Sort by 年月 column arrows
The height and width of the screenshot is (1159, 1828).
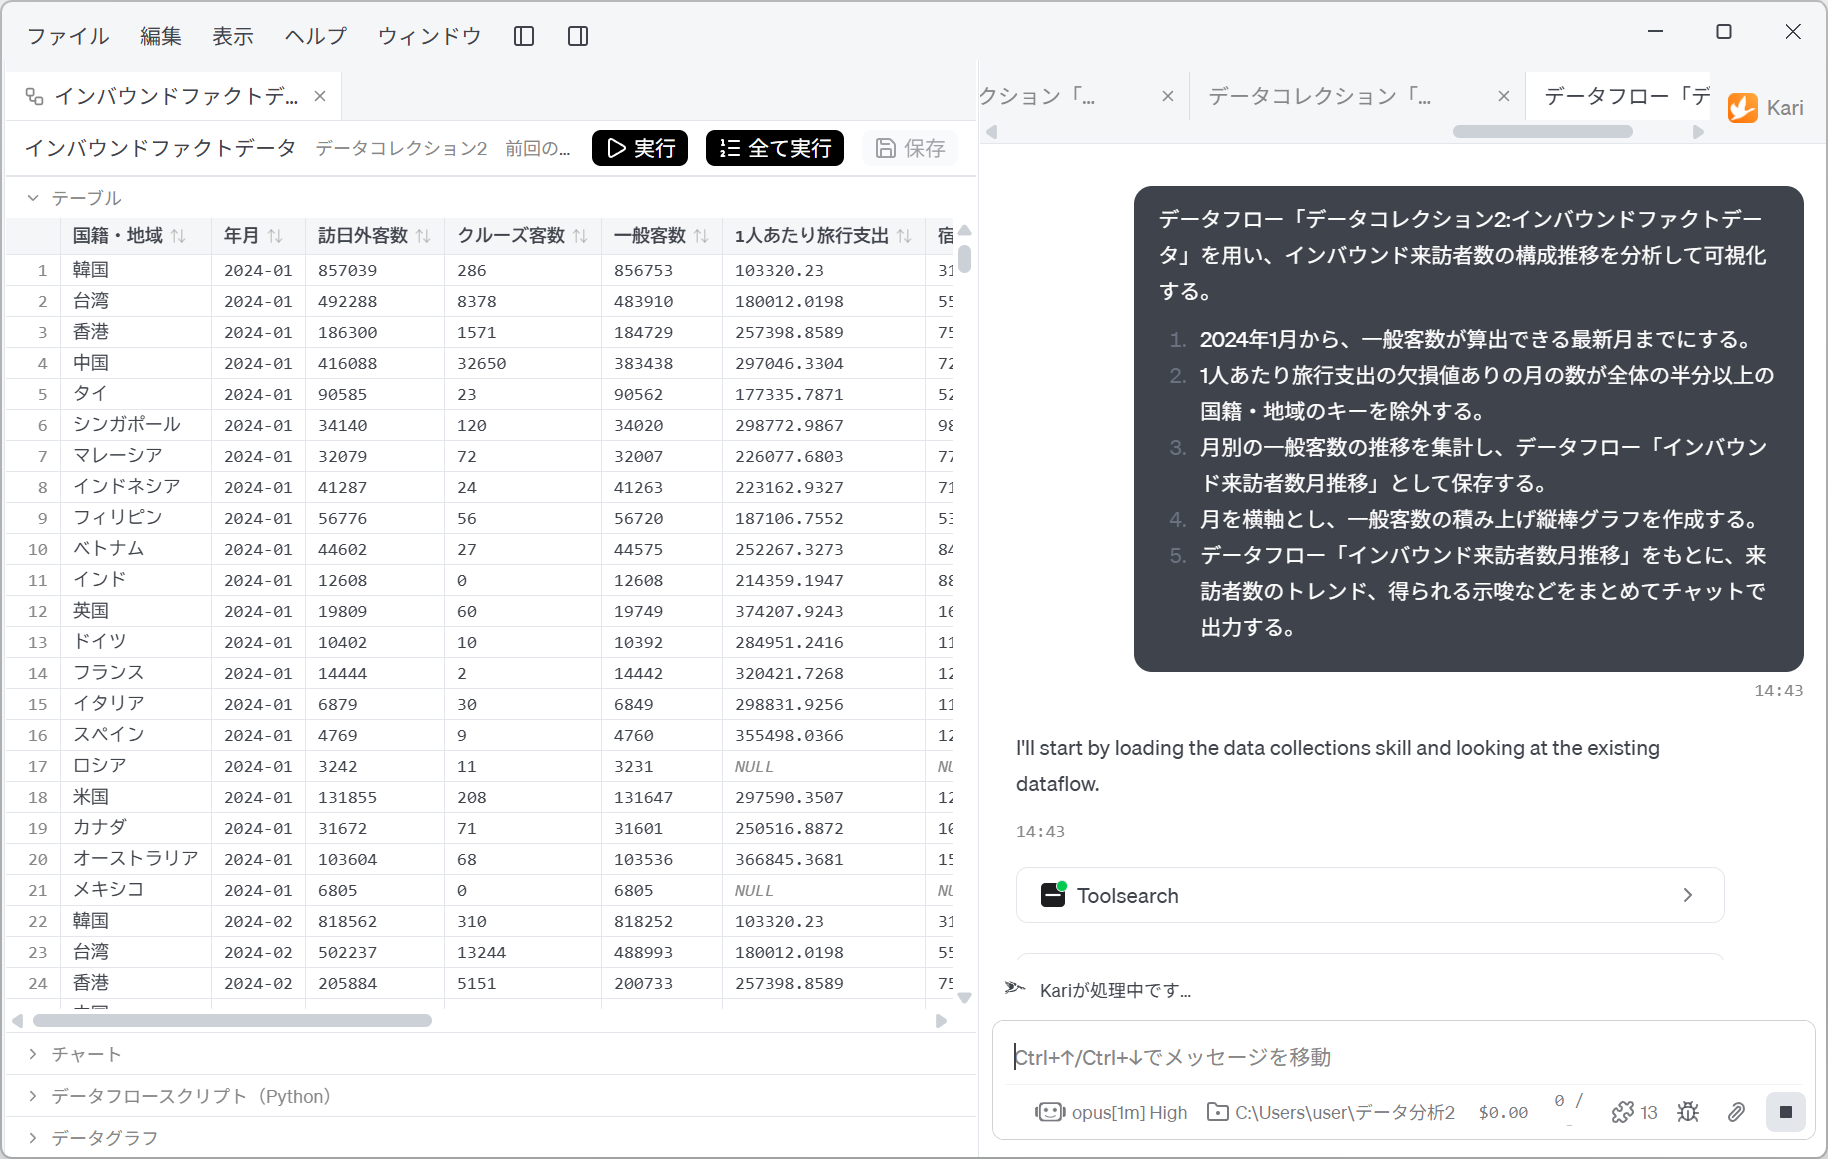tap(275, 236)
